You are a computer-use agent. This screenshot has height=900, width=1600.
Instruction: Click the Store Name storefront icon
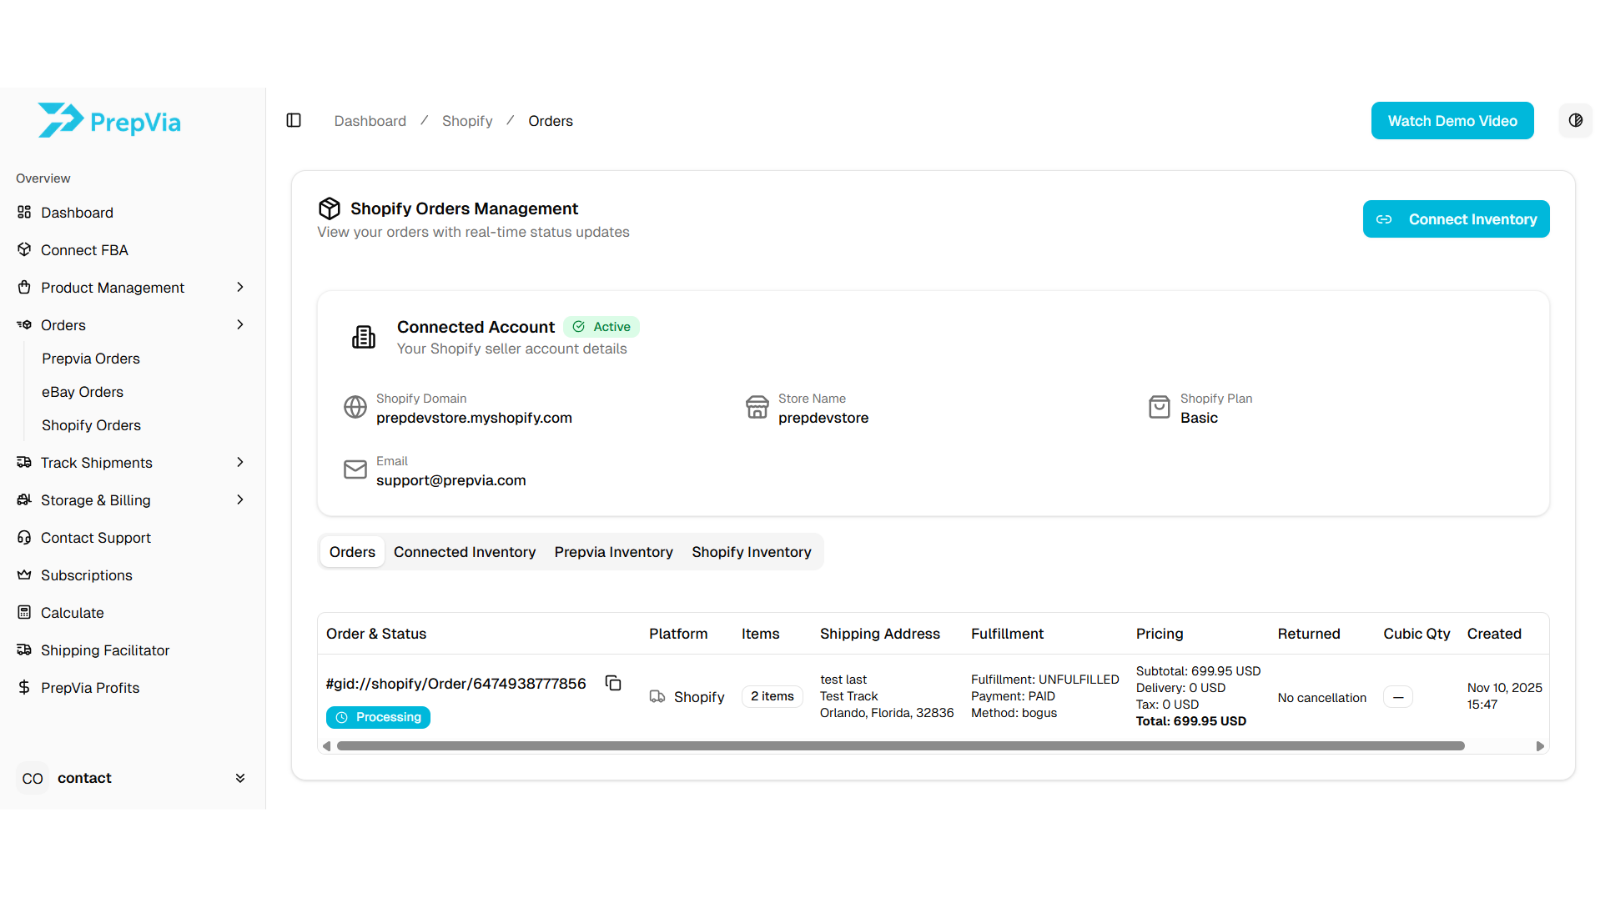[757, 407]
